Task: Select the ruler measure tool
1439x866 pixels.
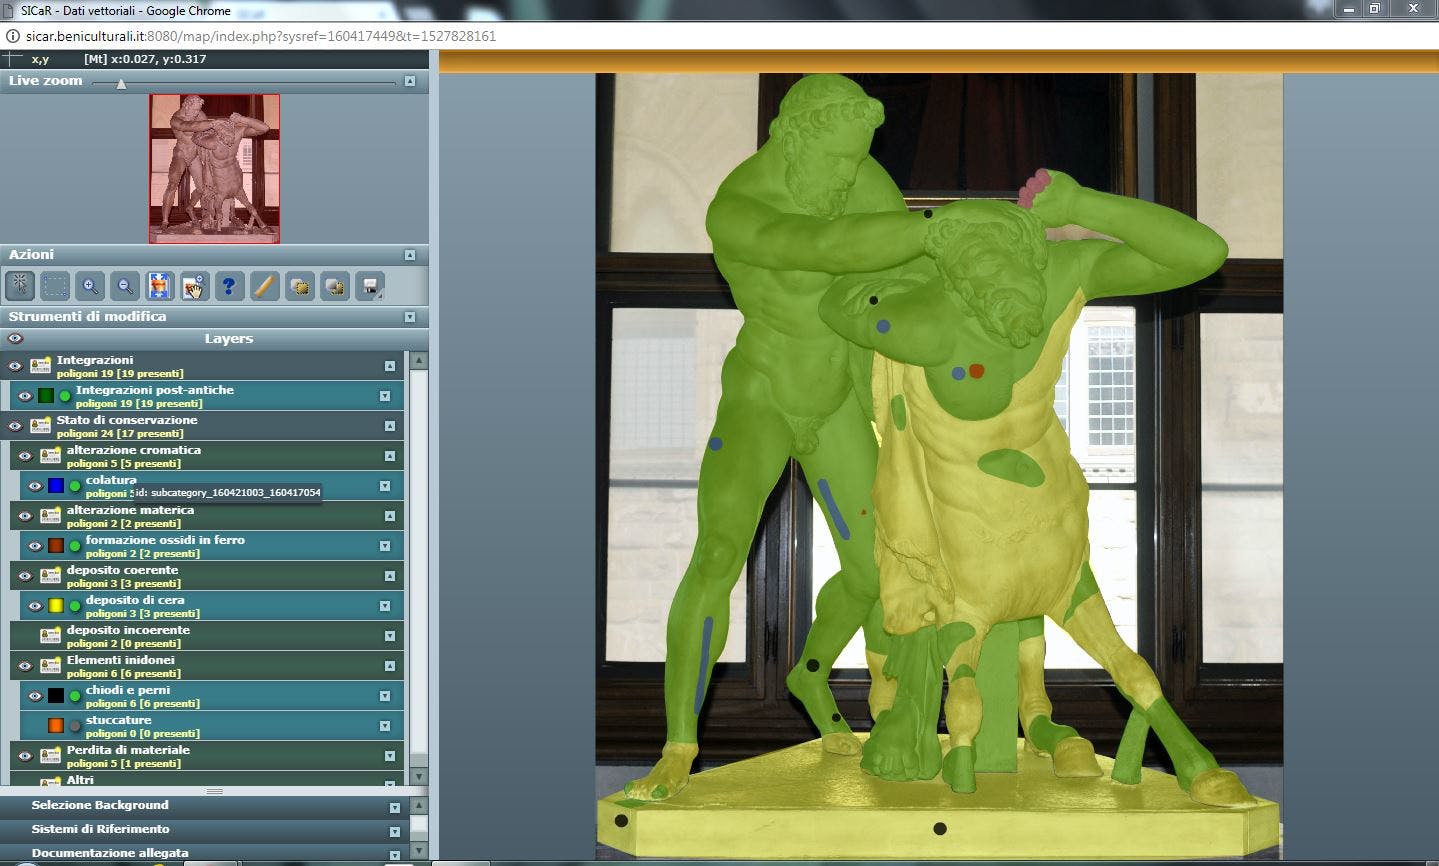Action: pyautogui.click(x=264, y=286)
